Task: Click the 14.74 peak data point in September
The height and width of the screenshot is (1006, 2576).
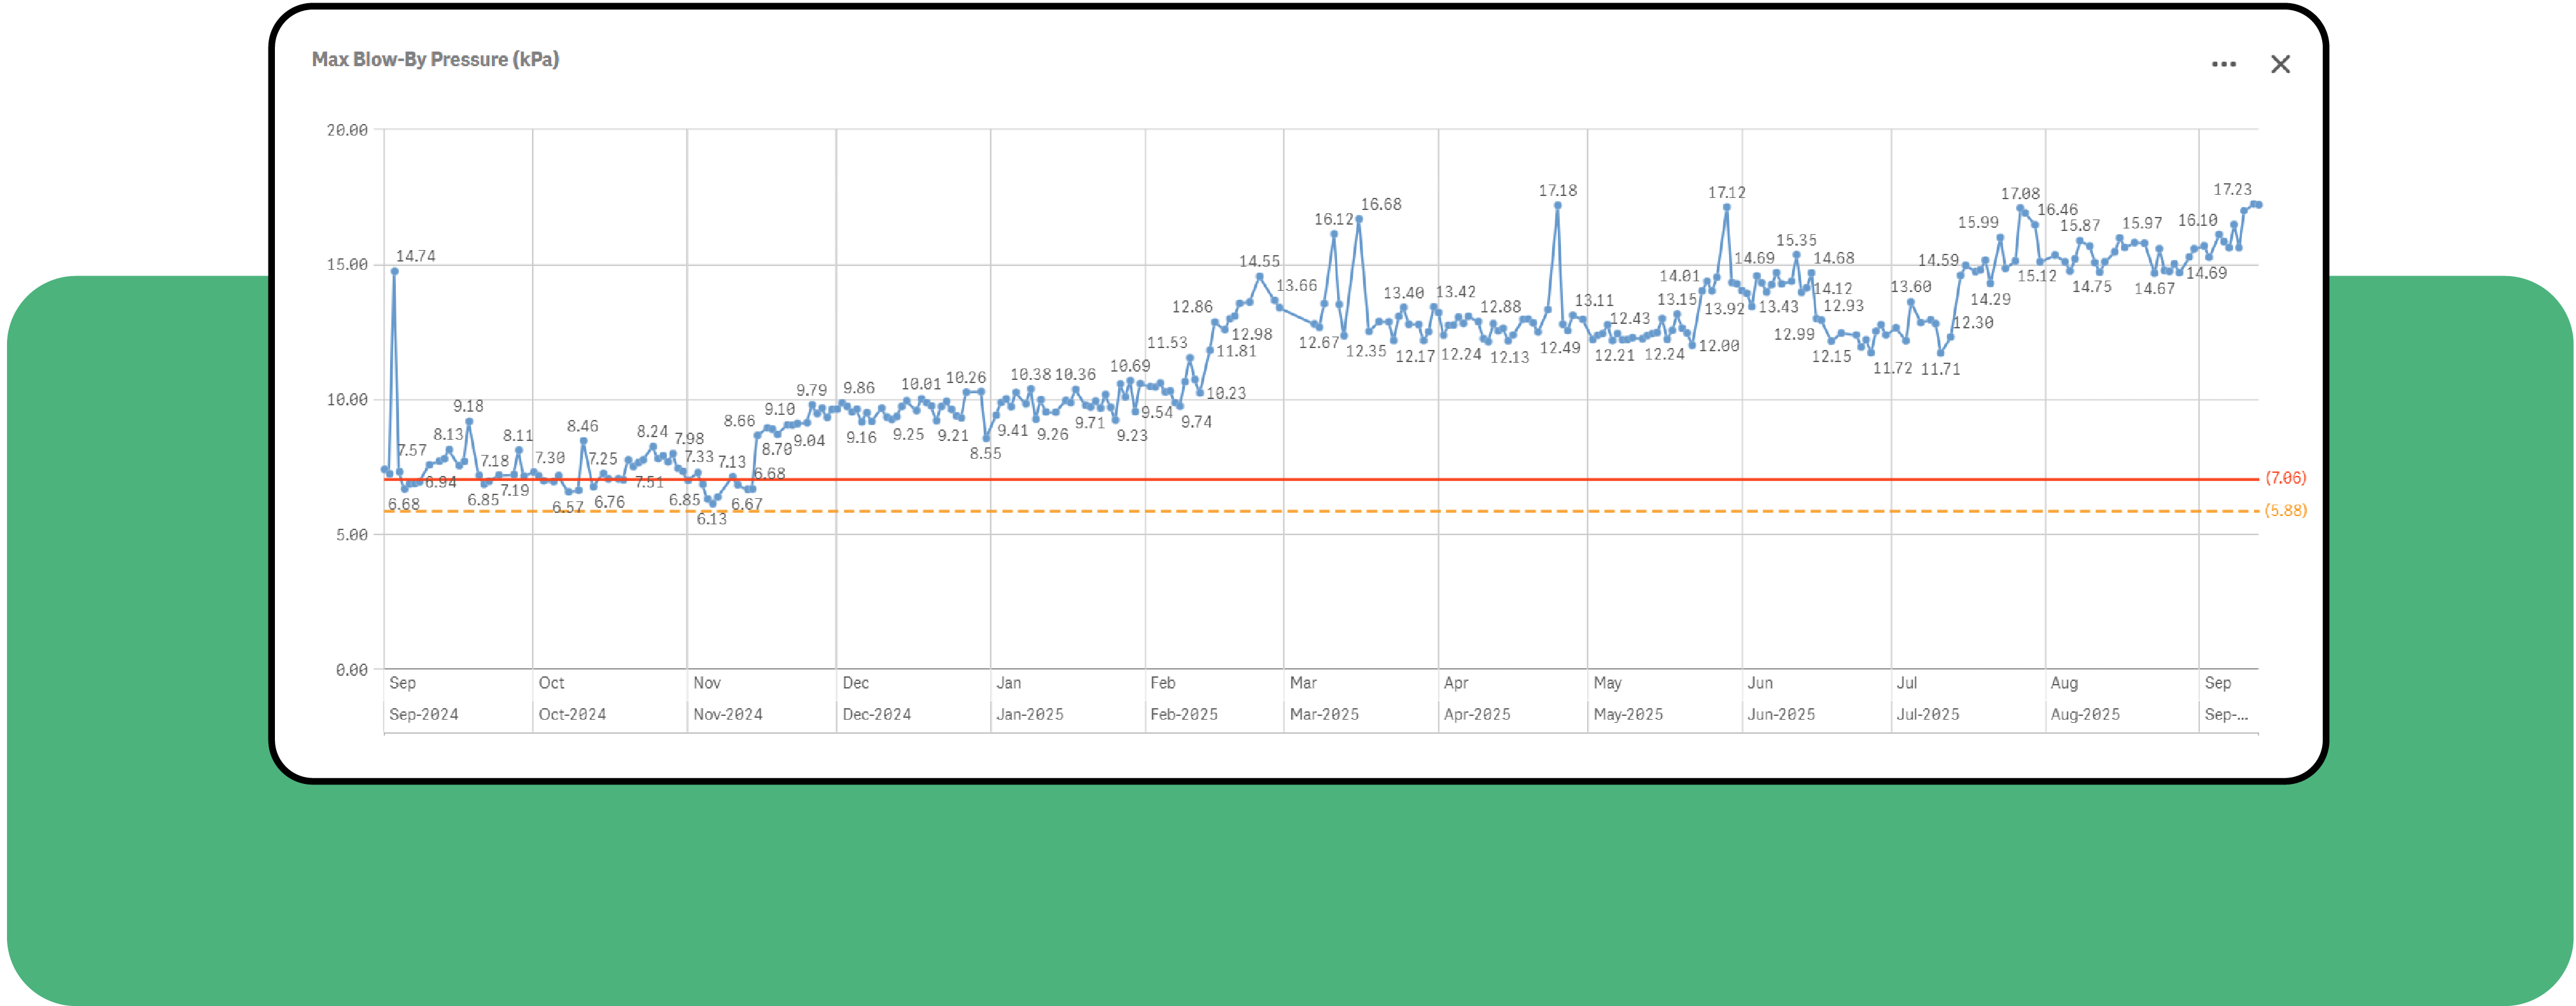Action: coord(396,271)
